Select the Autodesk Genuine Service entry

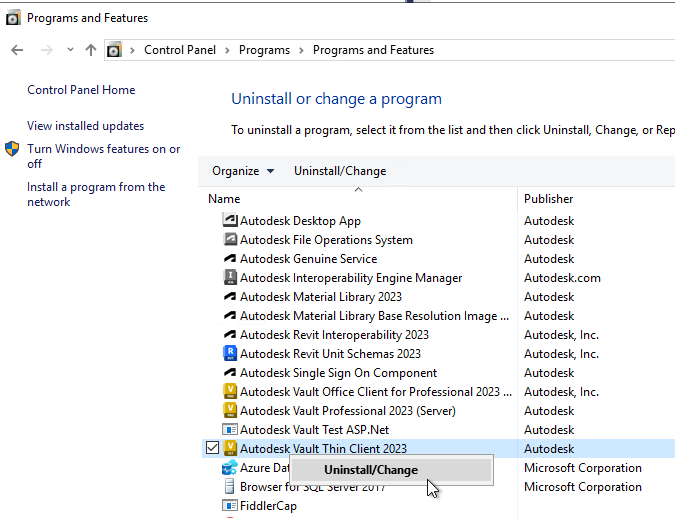(308, 259)
